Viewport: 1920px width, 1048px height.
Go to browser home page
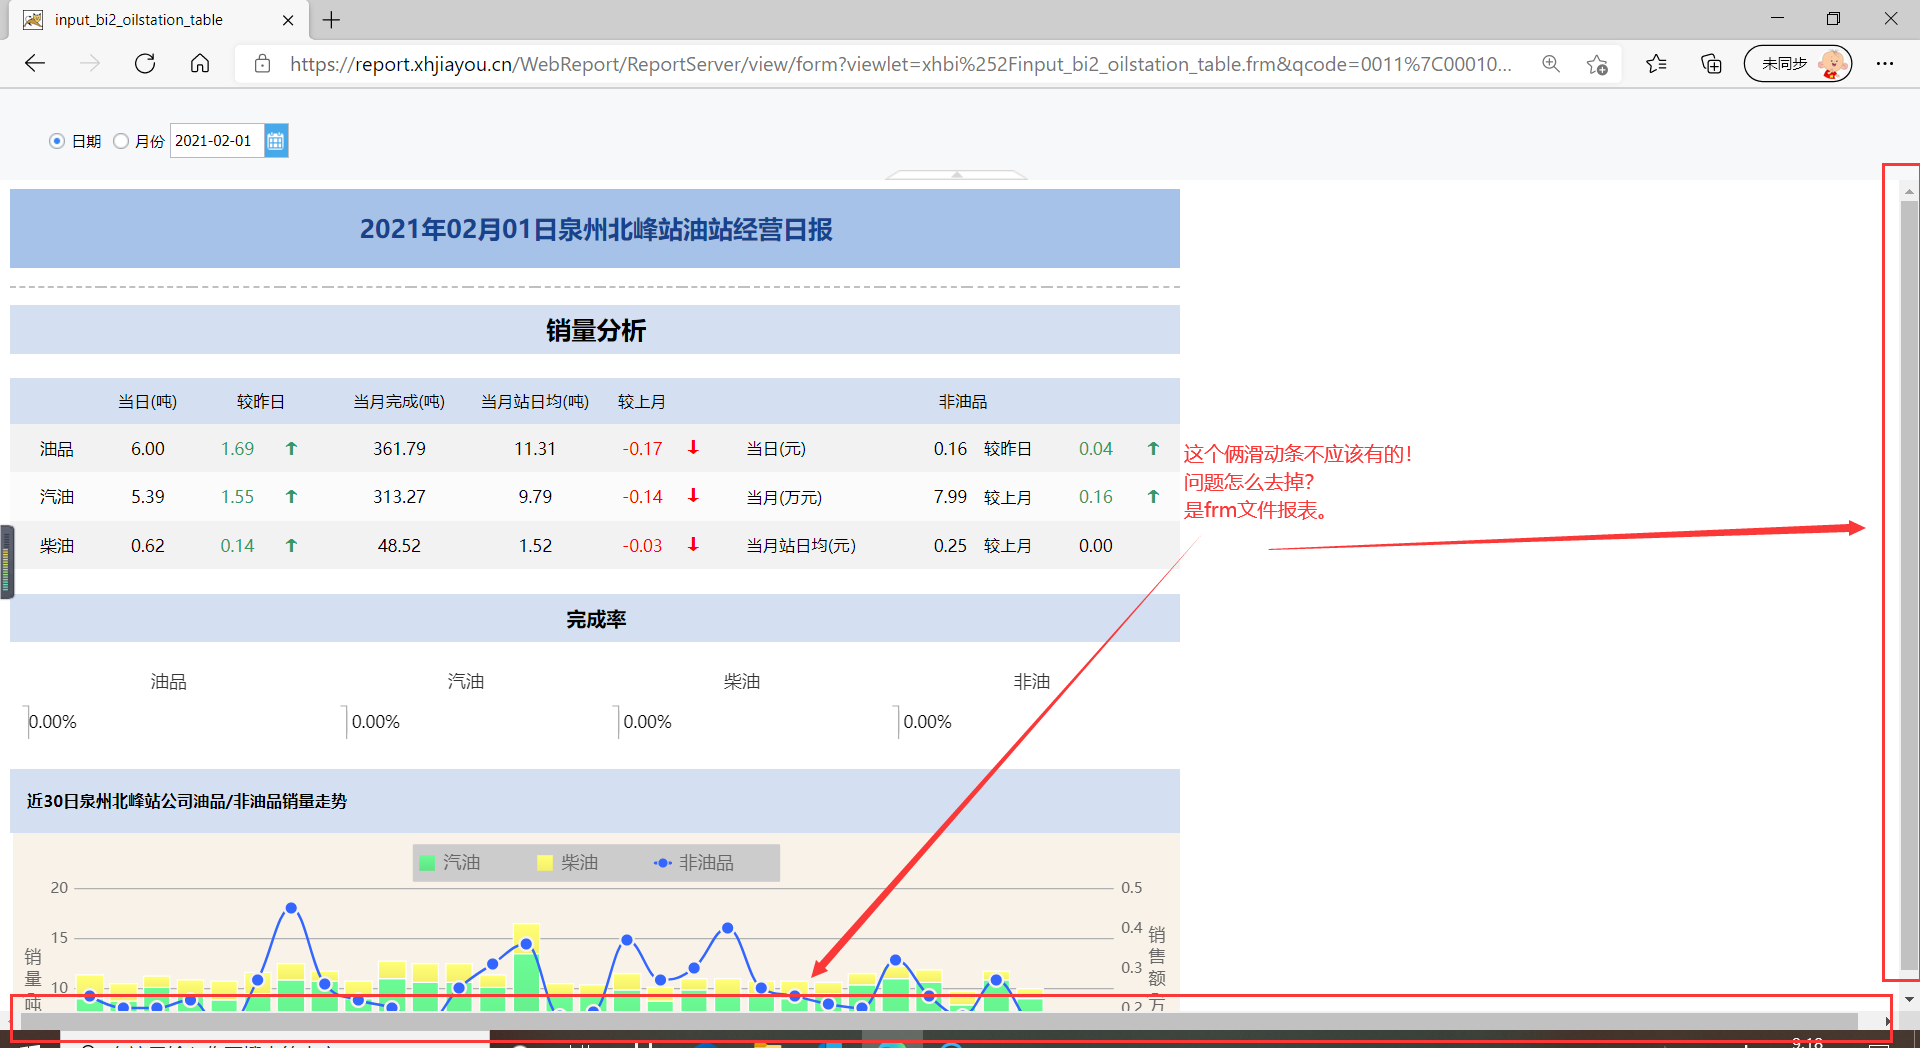click(200, 64)
